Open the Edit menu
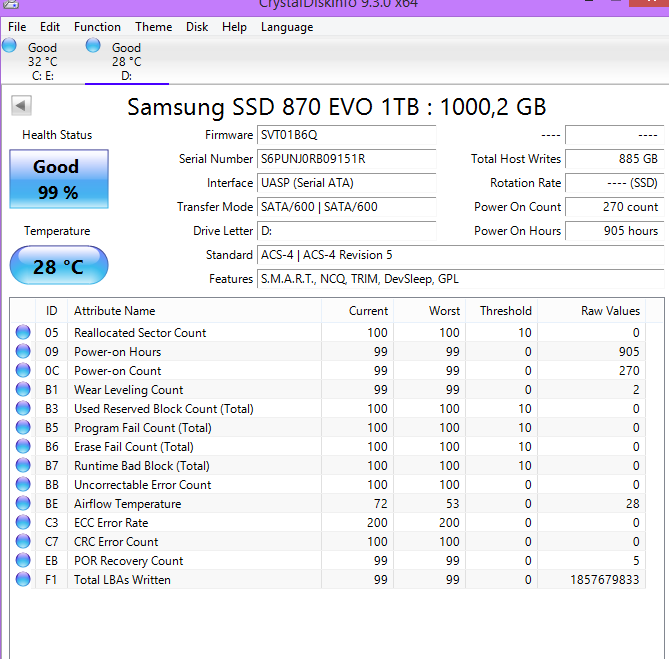669x659 pixels. coord(50,27)
